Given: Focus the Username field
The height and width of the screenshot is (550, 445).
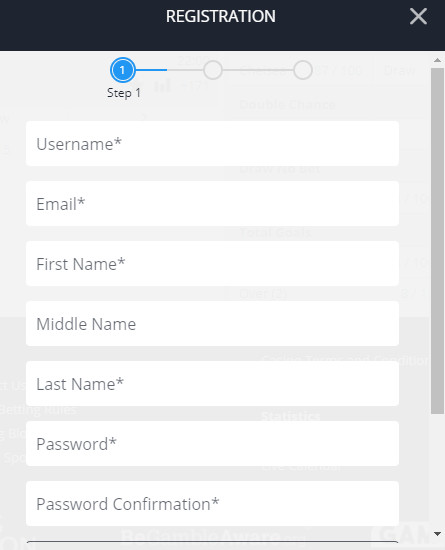Looking at the screenshot, I should (212, 144).
